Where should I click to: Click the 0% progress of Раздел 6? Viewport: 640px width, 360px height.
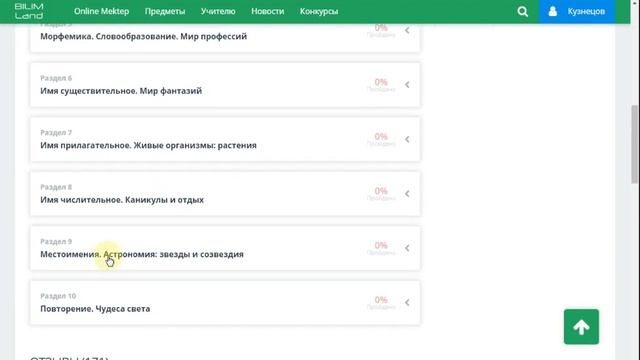point(381,82)
